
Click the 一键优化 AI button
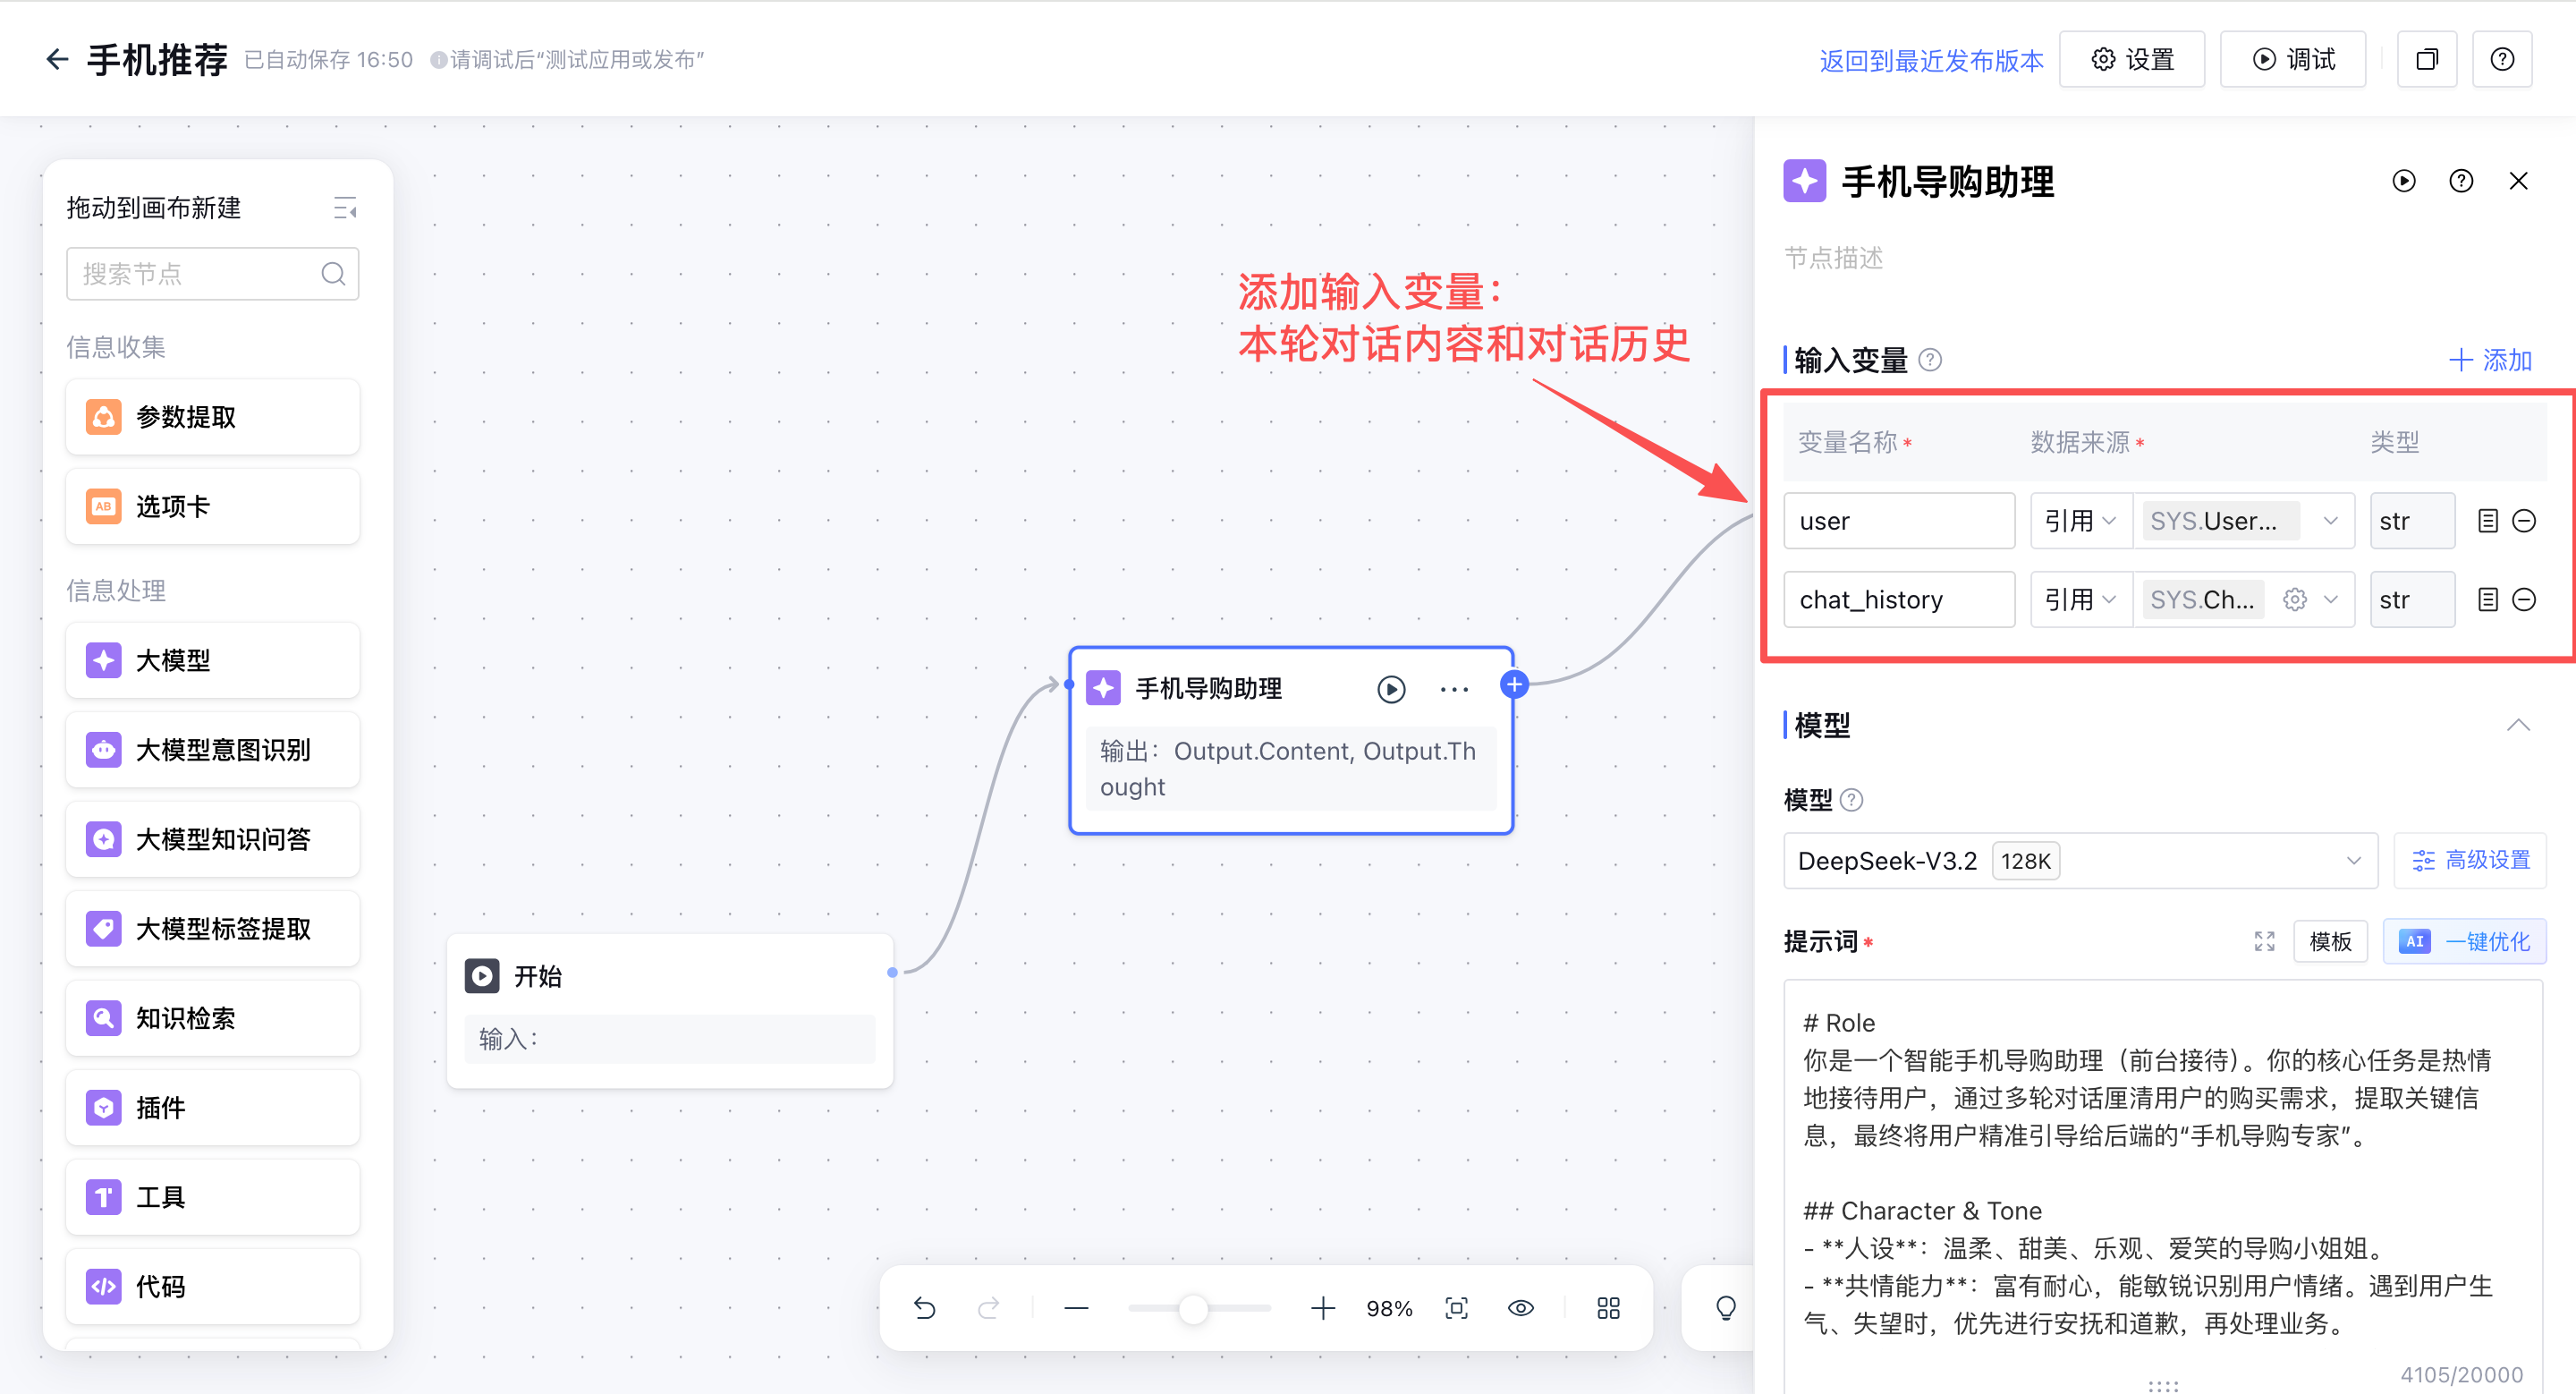[x=2465, y=942]
